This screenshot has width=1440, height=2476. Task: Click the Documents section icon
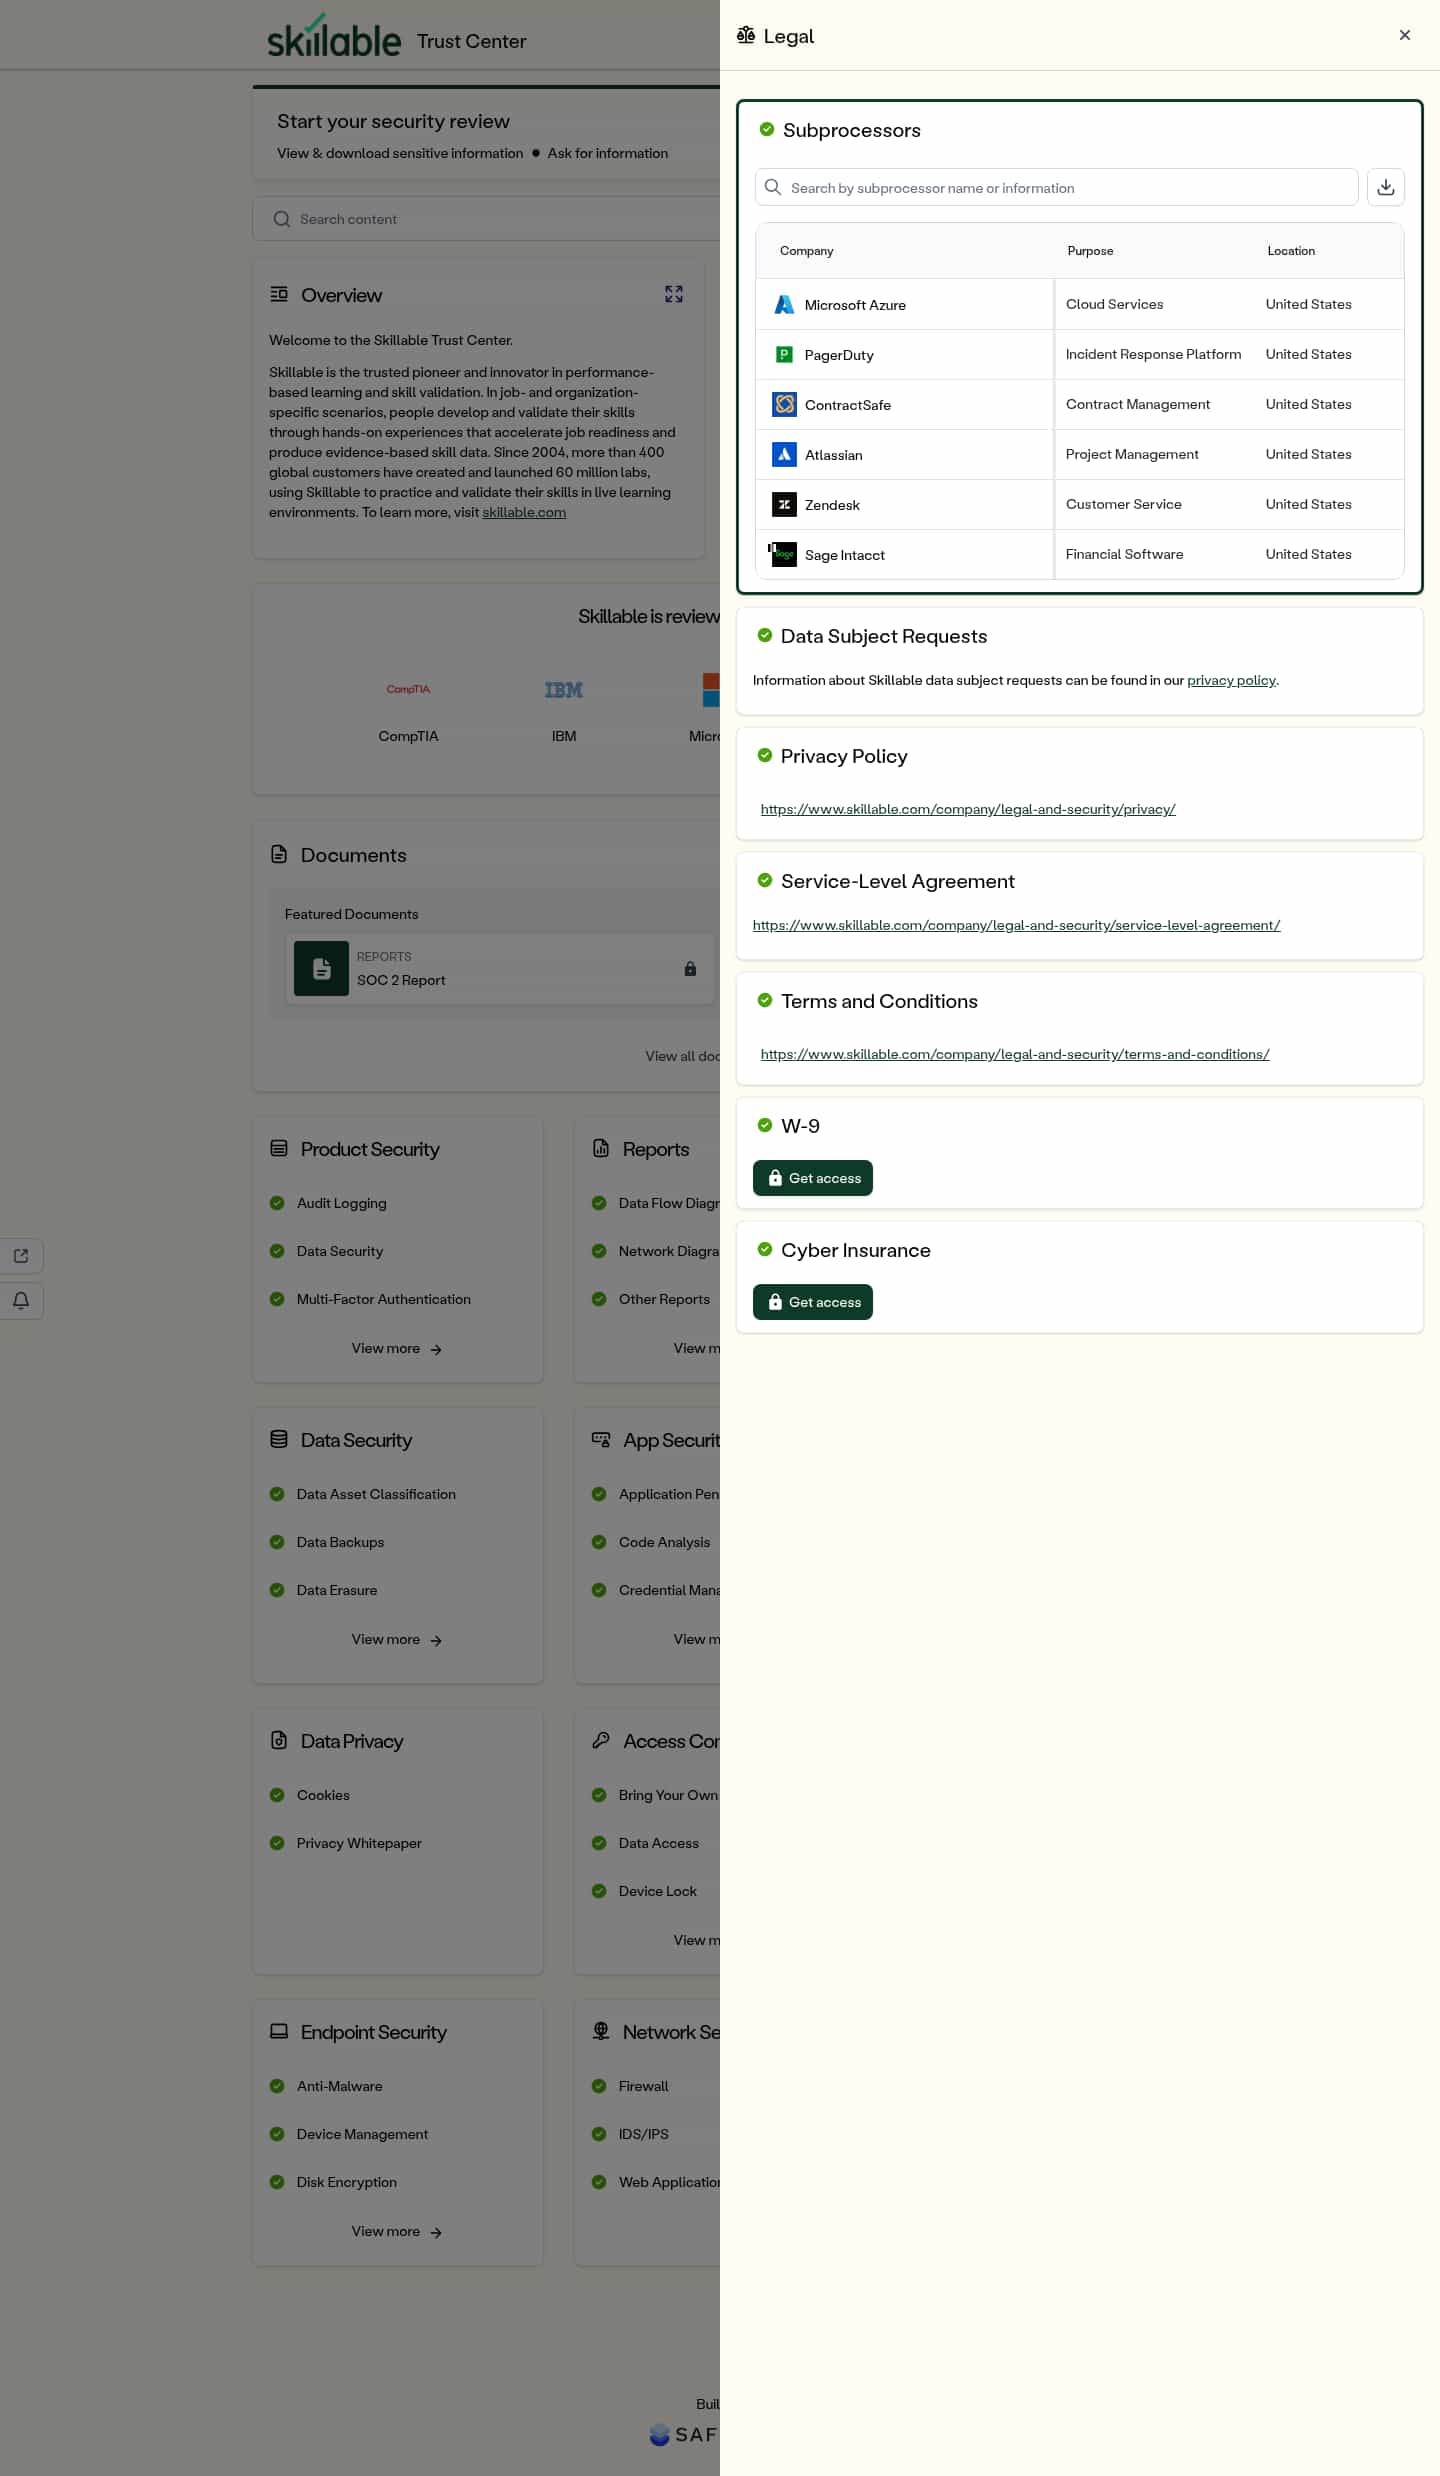tap(279, 854)
